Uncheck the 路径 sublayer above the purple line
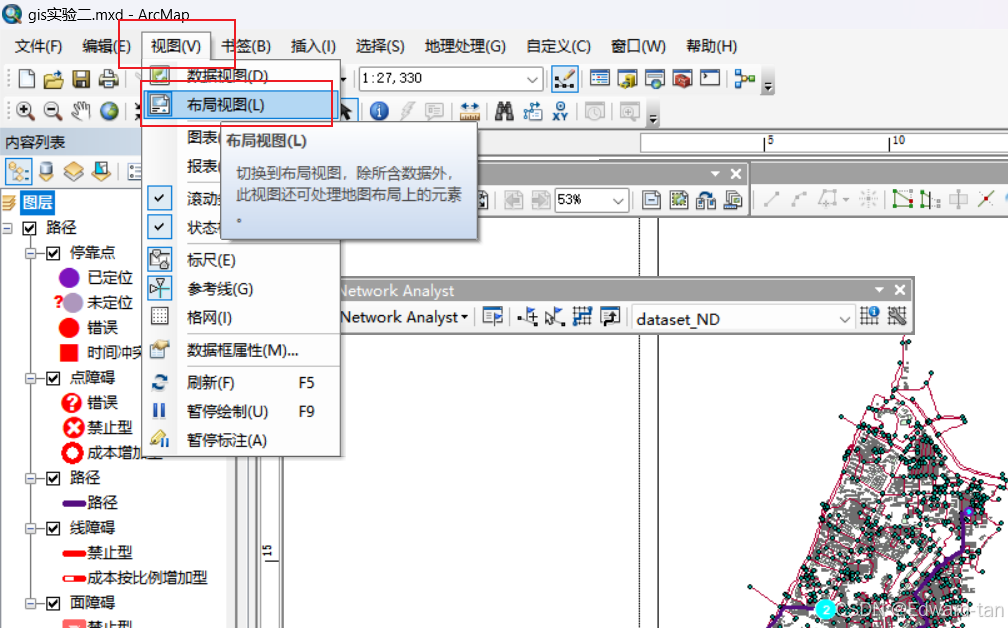1008x628 pixels. click(x=53, y=478)
